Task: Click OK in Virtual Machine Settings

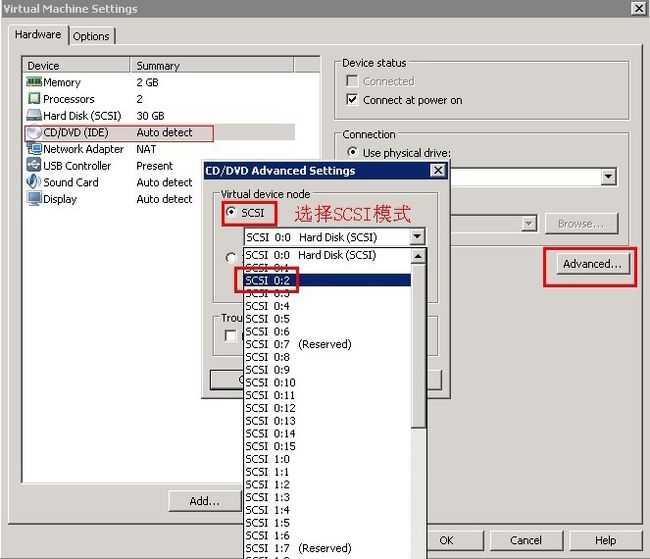Action: tap(455, 540)
